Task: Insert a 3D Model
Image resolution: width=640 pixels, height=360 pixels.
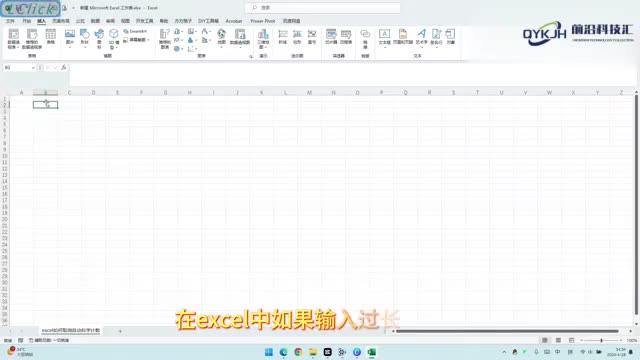Action: [x=114, y=39]
